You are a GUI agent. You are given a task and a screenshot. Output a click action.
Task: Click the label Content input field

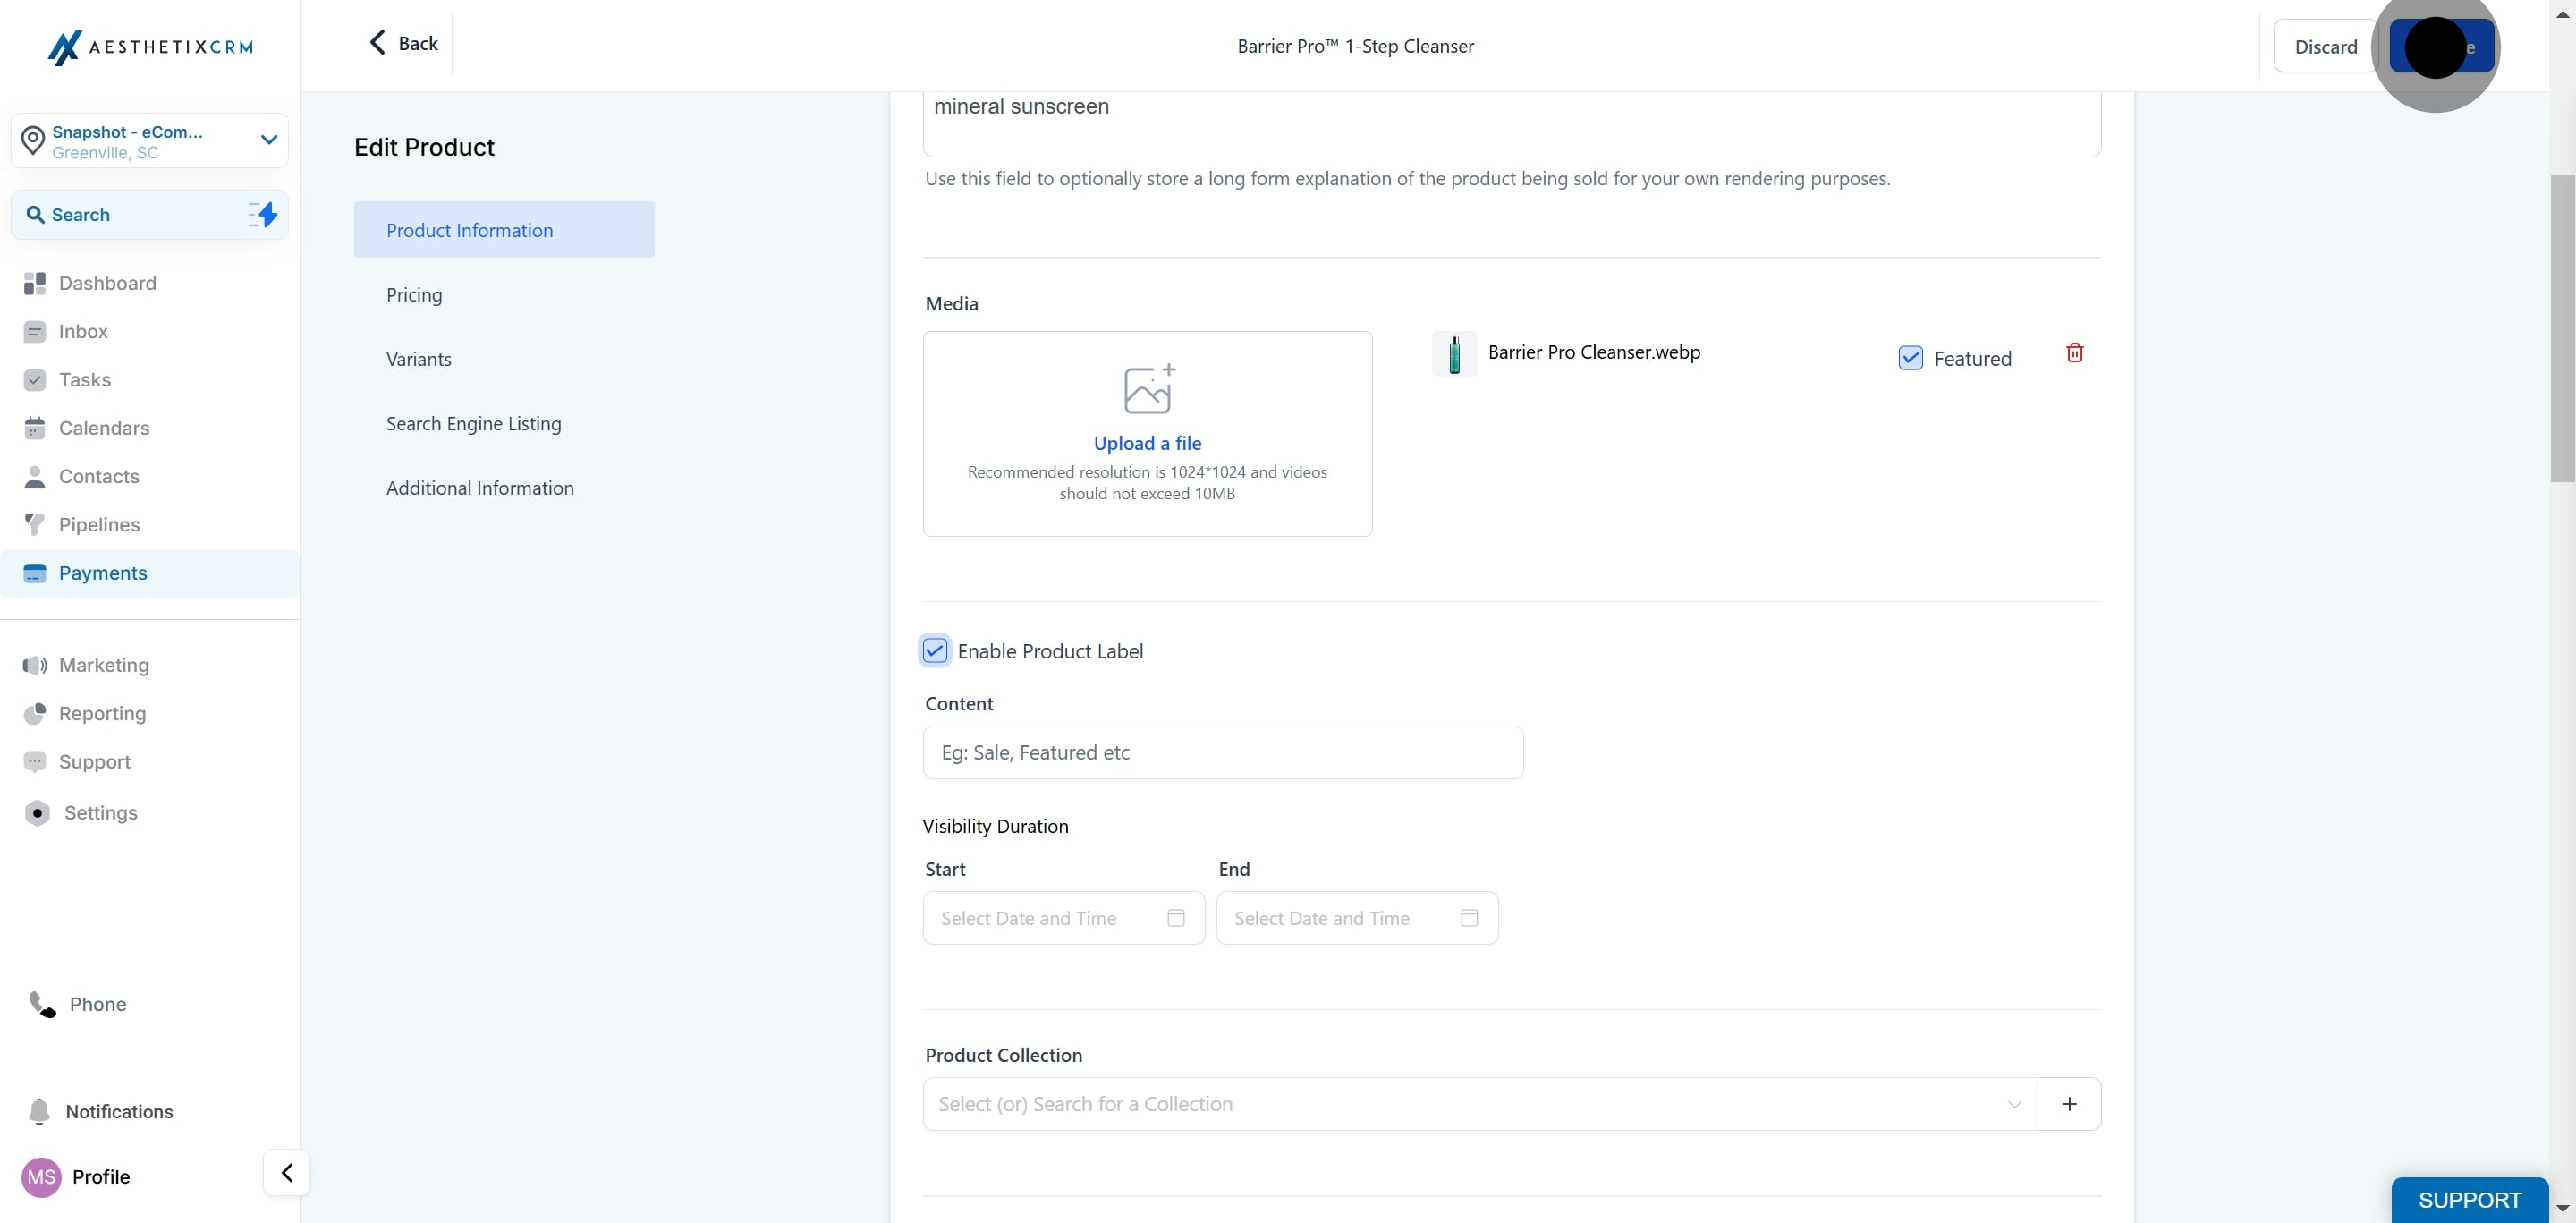tap(1223, 753)
